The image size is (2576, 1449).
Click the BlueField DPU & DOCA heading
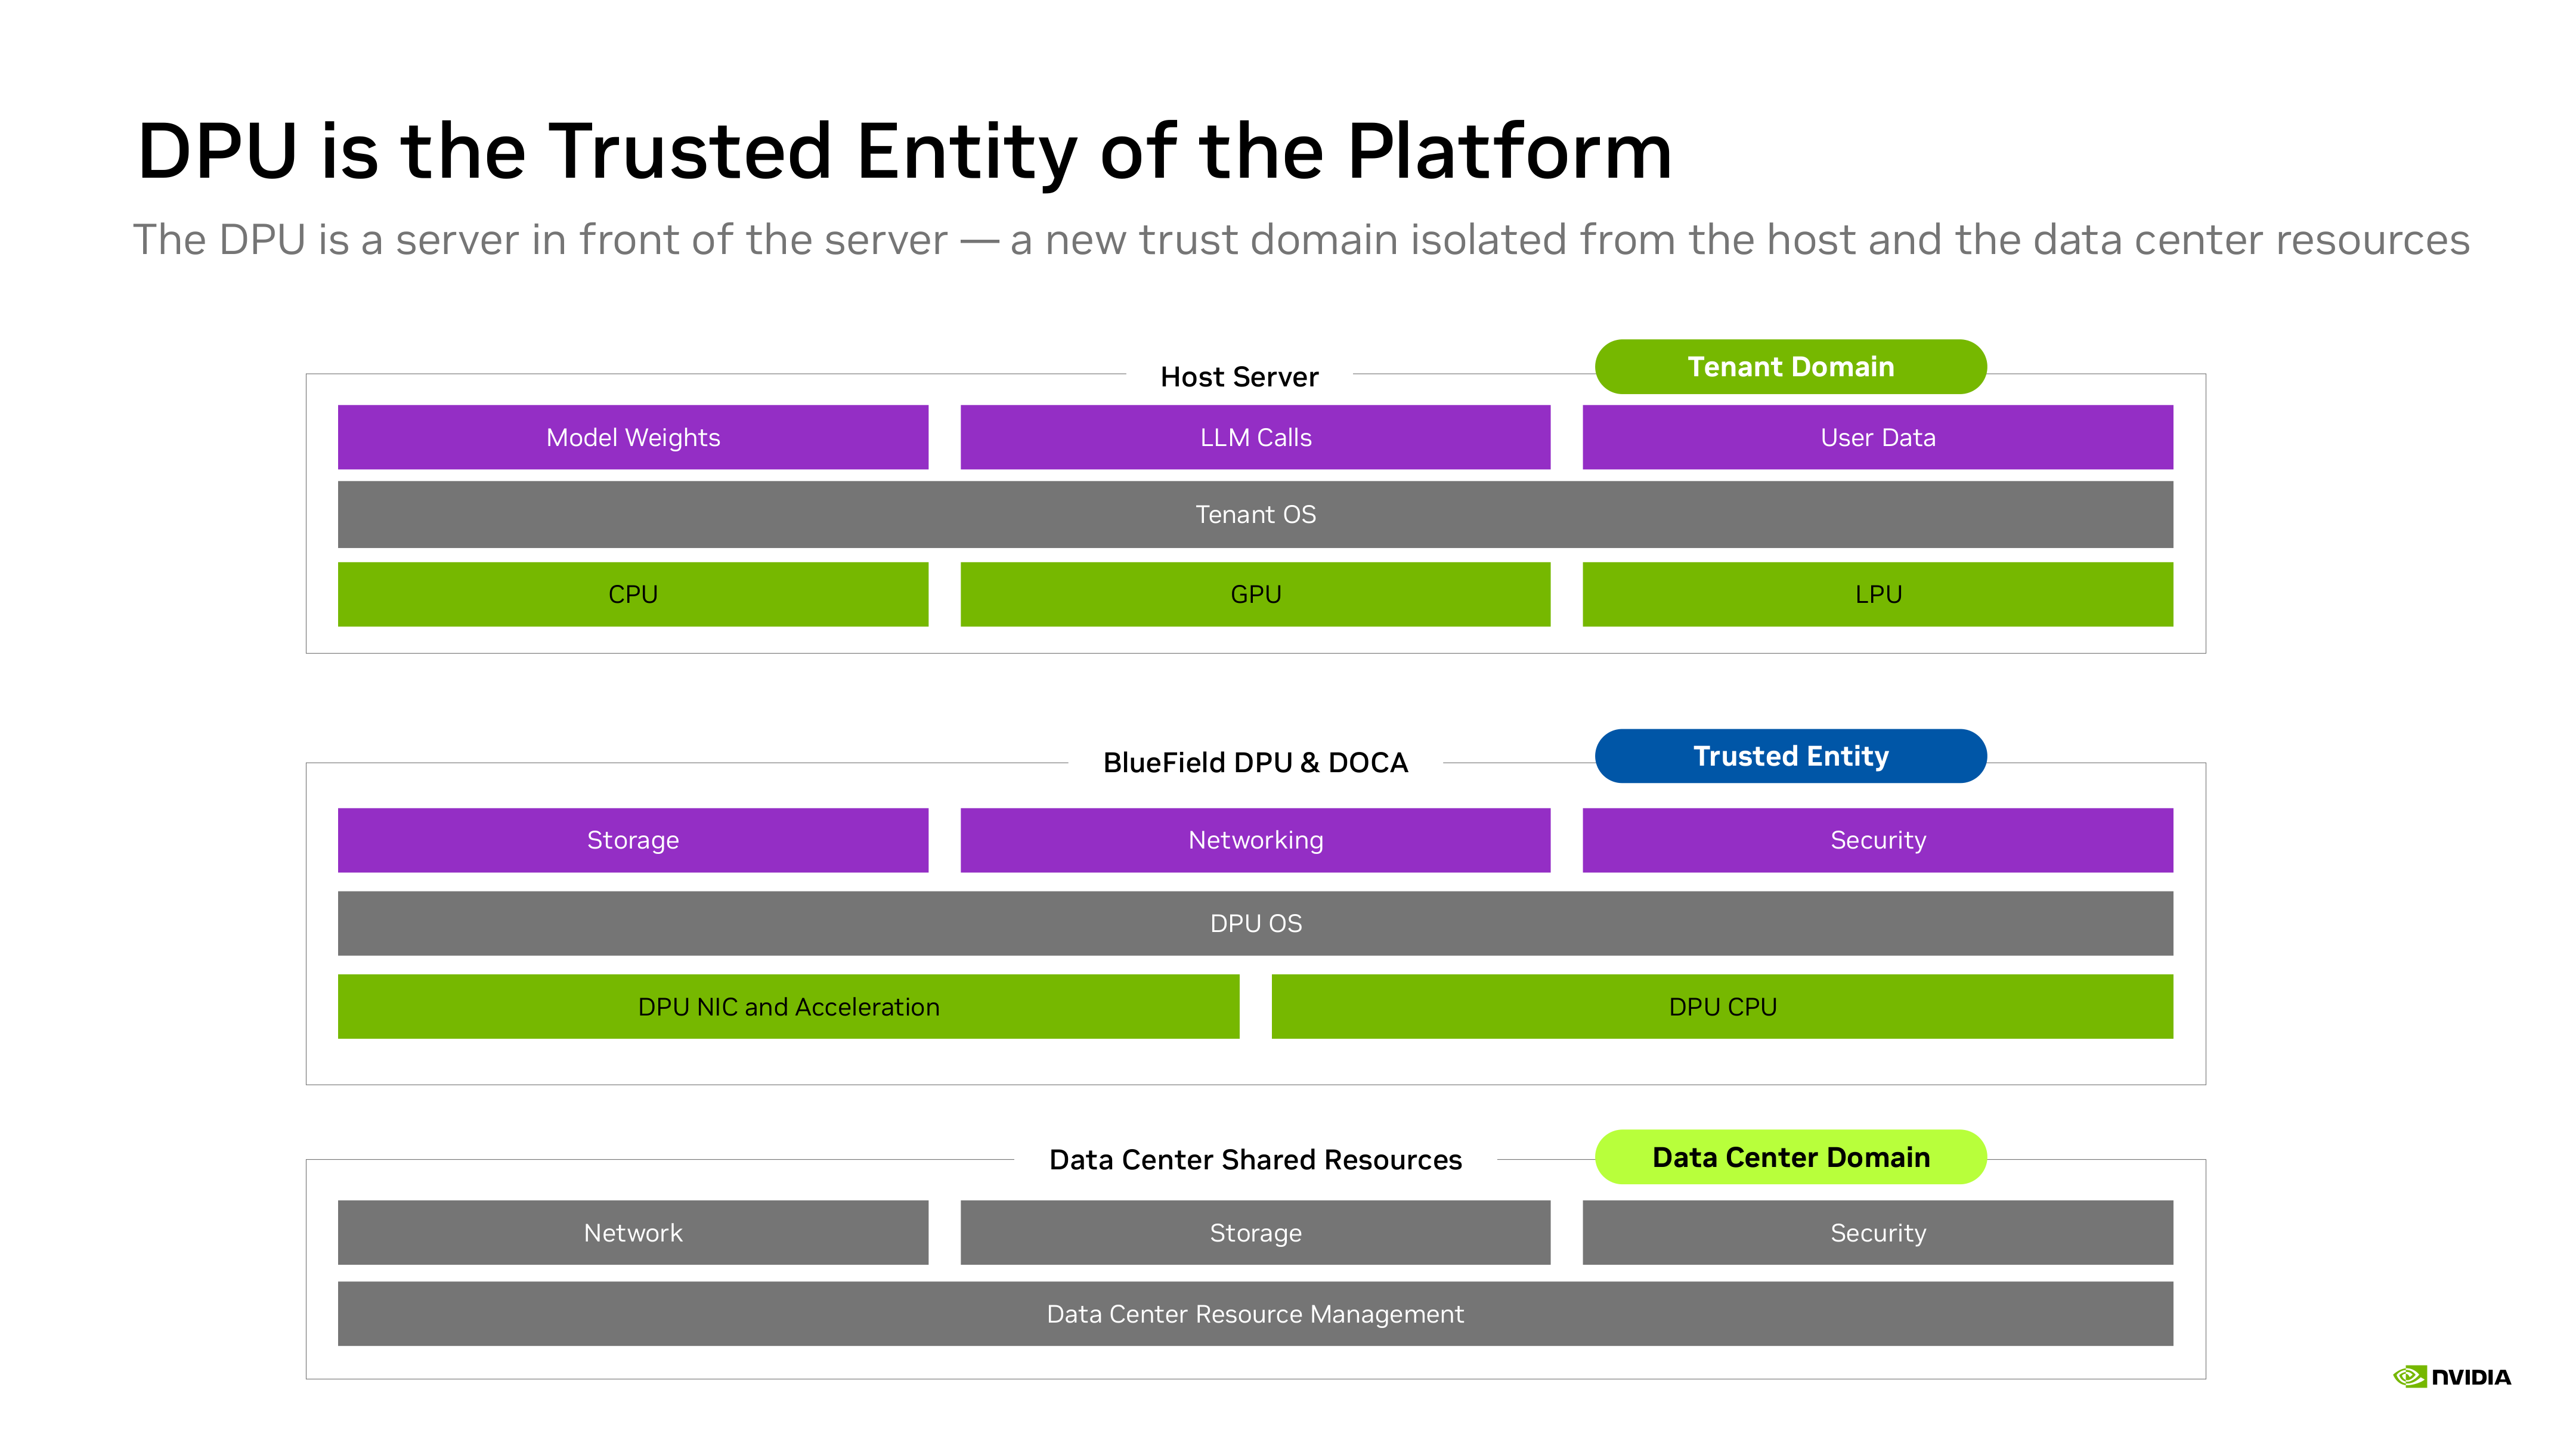(1255, 762)
